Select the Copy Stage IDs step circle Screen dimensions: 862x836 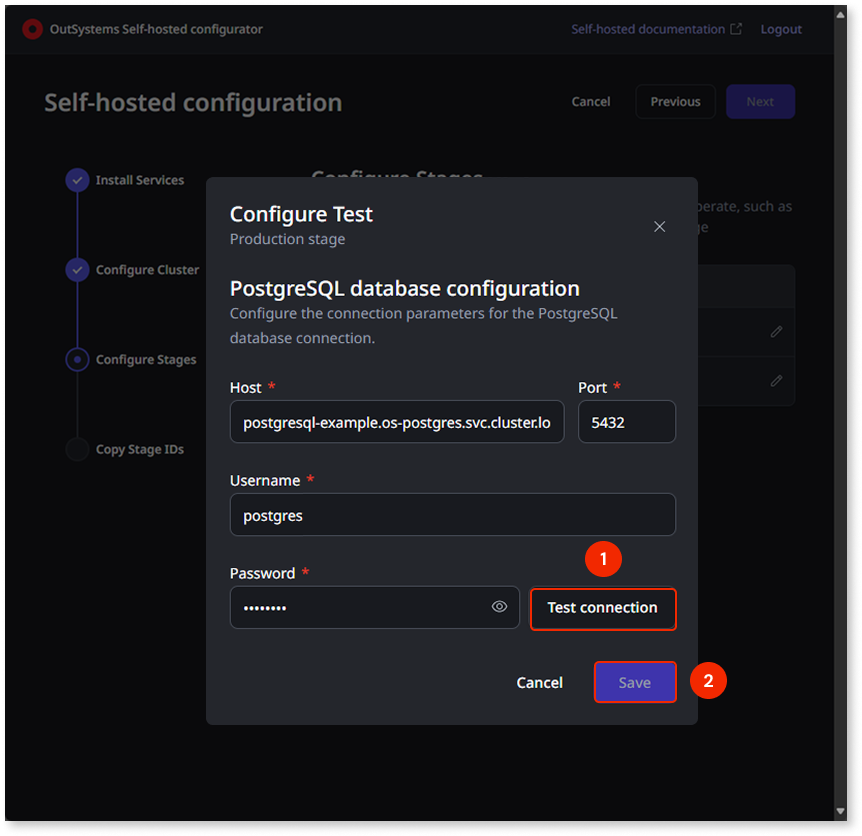[x=78, y=449]
